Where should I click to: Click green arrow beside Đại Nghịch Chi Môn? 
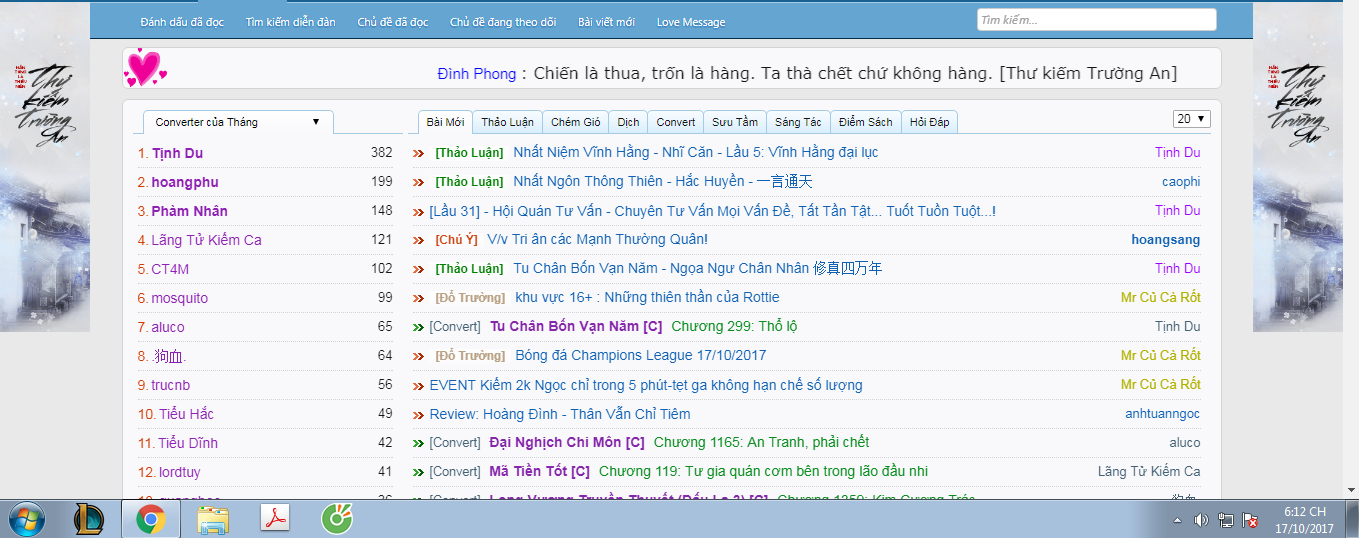click(x=419, y=443)
